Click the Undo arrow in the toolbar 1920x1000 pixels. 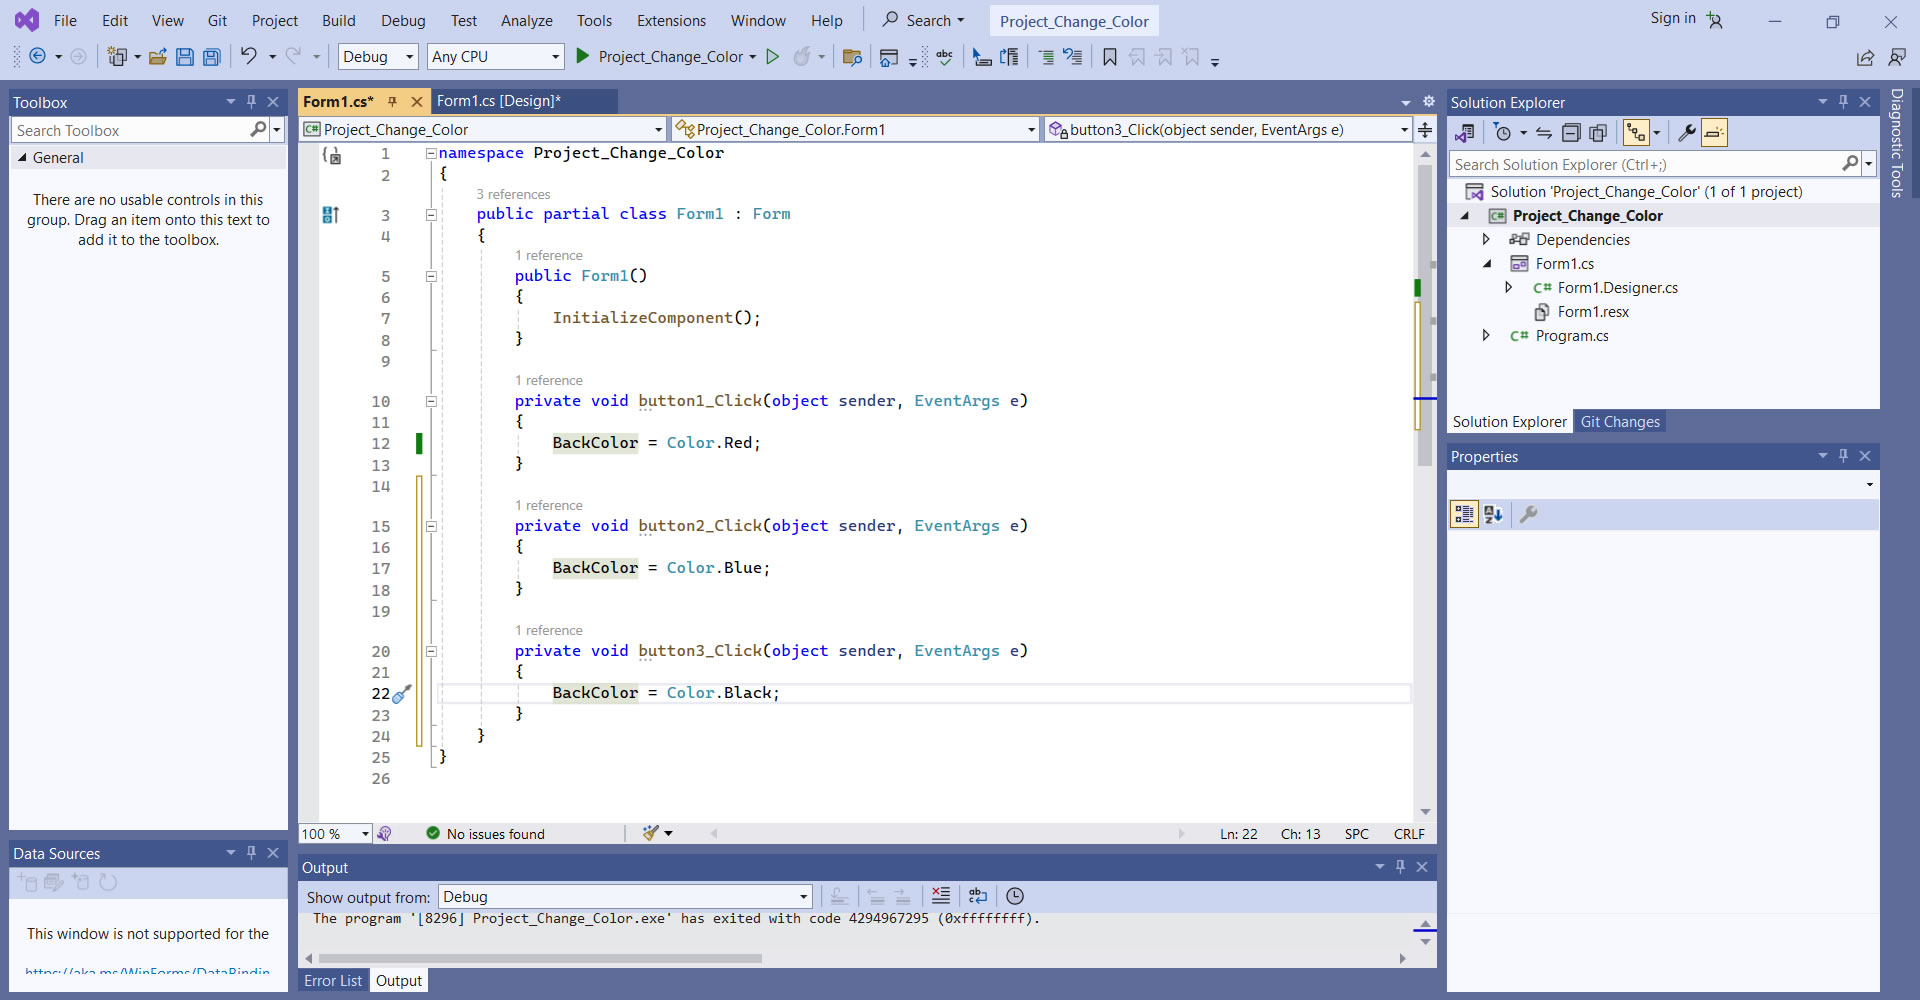[x=248, y=57]
